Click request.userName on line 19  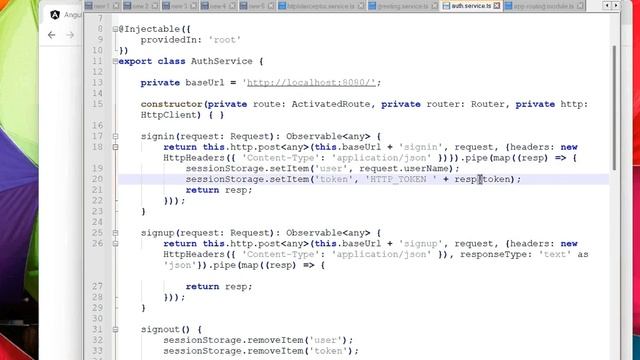pyautogui.click(x=403, y=169)
